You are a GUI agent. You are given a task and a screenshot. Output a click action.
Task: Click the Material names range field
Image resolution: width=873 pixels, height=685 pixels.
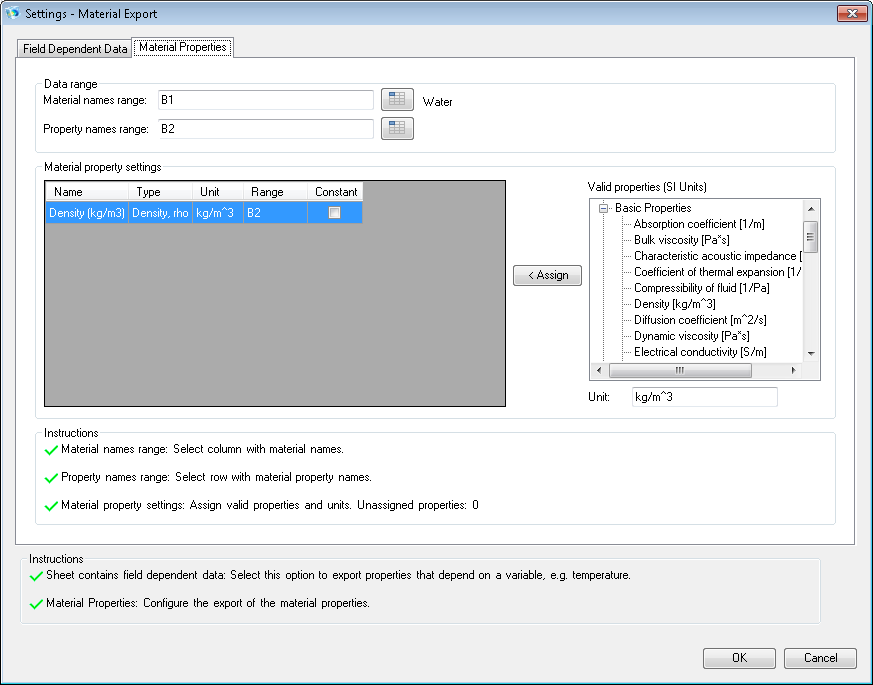pos(264,100)
